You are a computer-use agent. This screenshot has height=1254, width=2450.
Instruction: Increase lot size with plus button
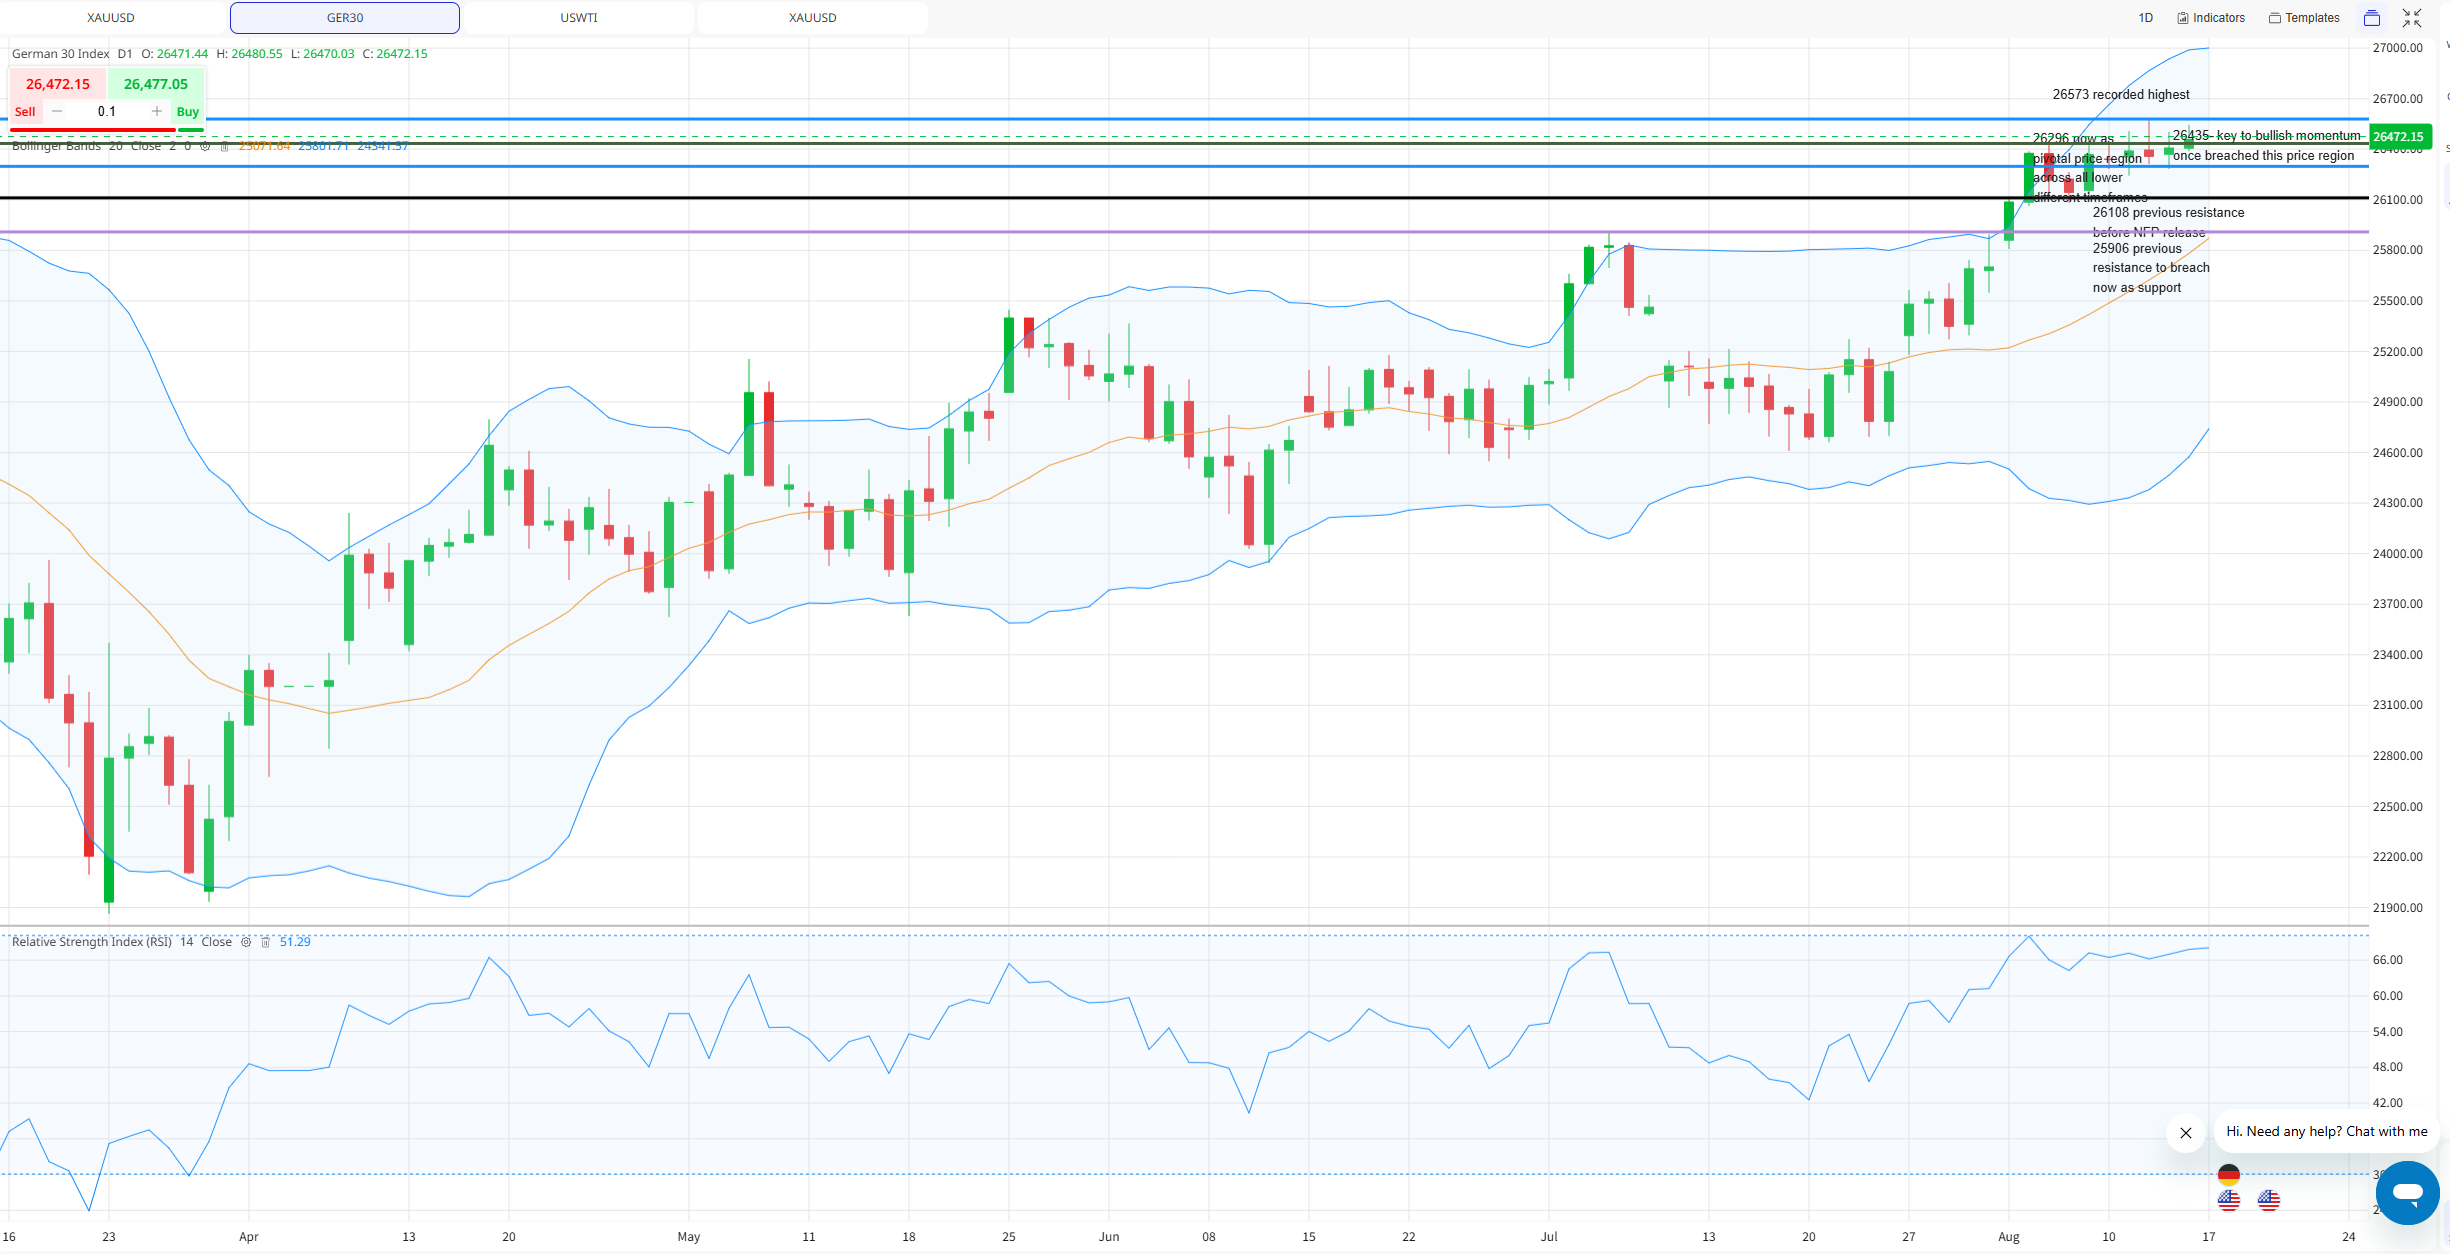[x=157, y=111]
